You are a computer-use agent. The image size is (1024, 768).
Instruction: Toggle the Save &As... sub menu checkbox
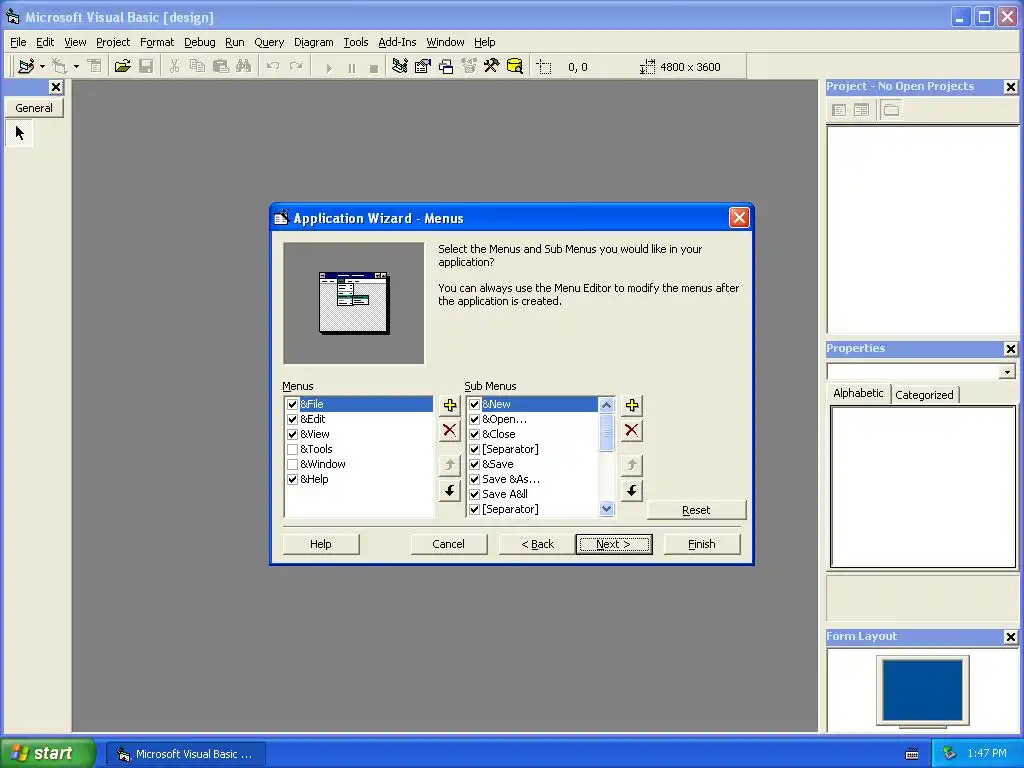tap(475, 479)
